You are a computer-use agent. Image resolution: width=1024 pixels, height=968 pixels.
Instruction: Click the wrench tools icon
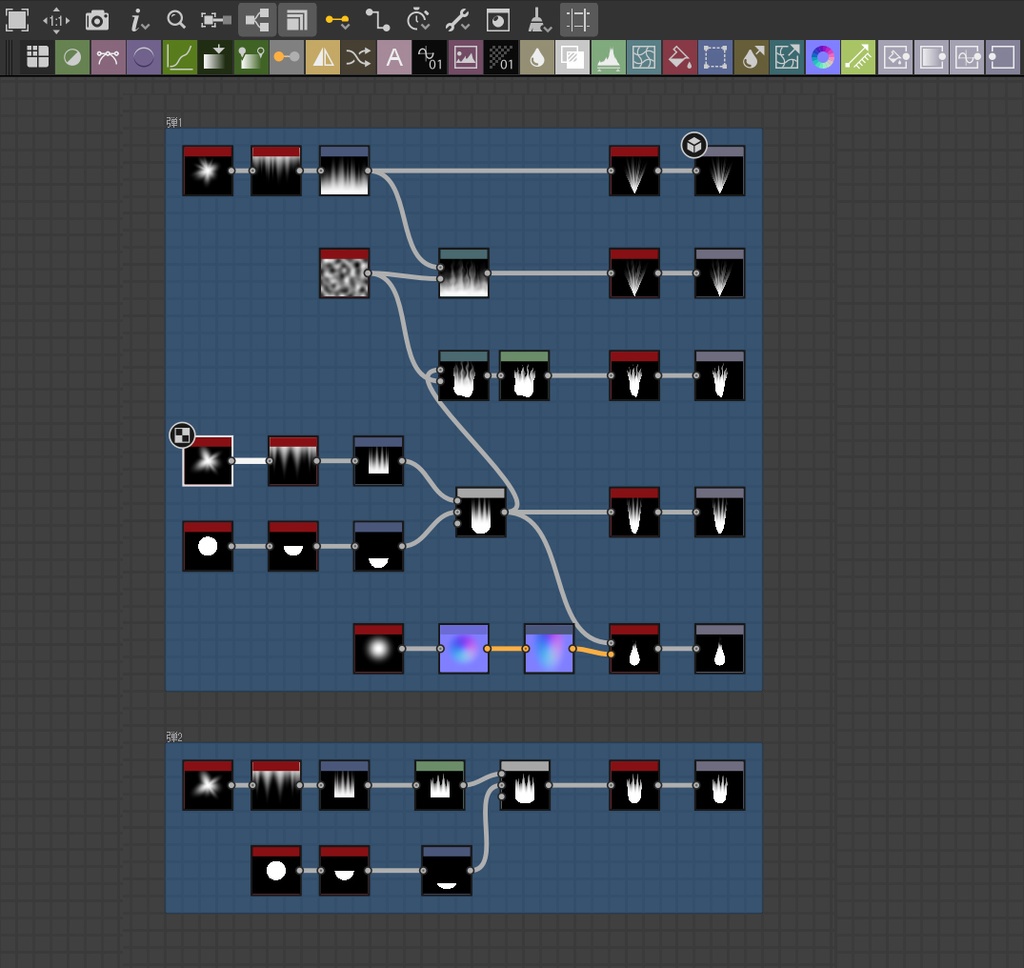pyautogui.click(x=457, y=19)
